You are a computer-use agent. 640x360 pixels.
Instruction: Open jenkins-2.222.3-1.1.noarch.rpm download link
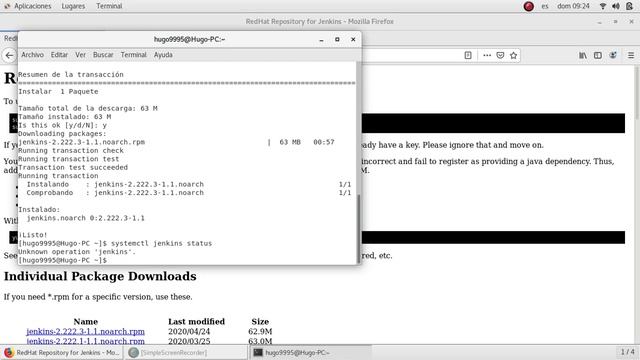point(85,331)
